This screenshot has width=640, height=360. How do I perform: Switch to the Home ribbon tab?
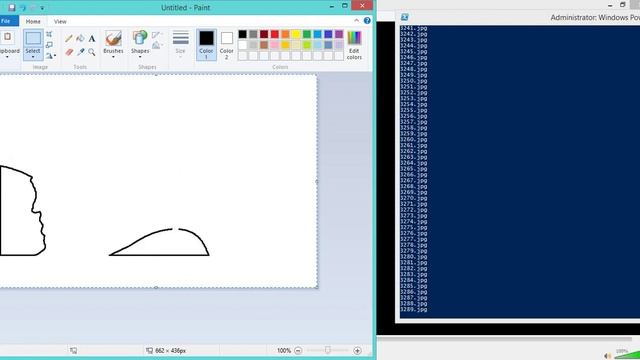33,21
